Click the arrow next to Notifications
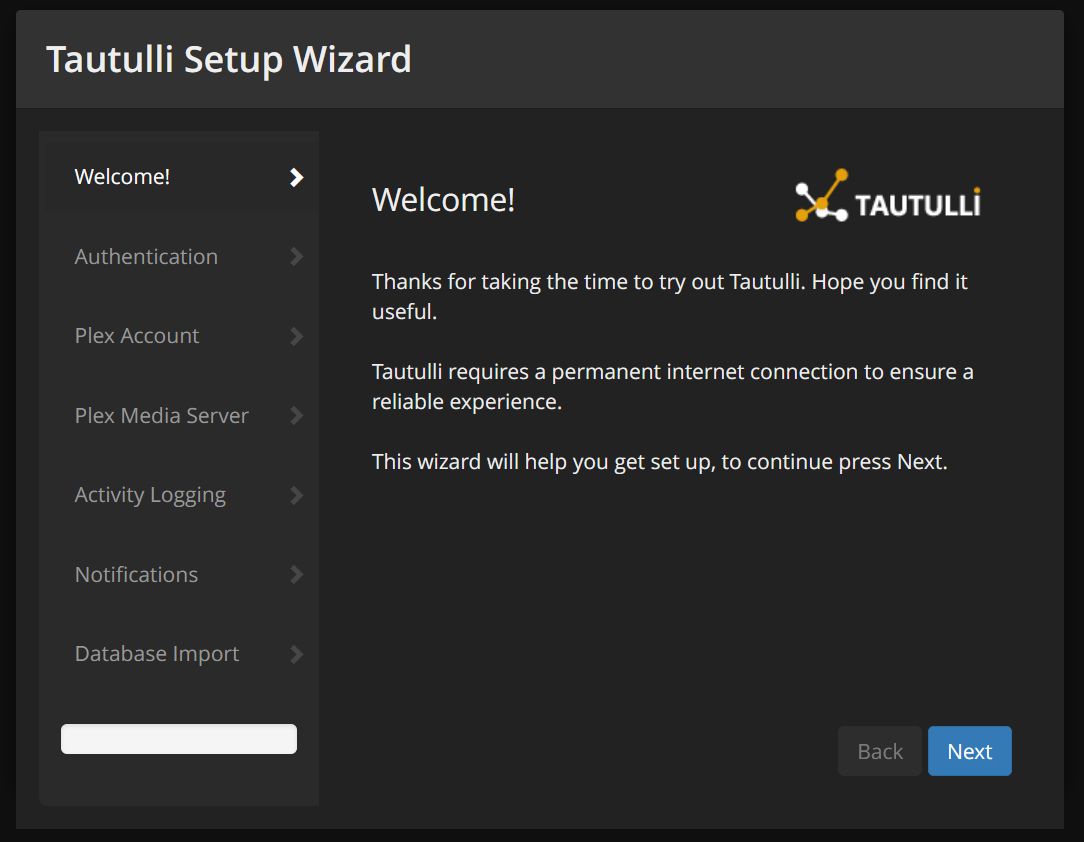Viewport: 1084px width, 842px height. 296,574
